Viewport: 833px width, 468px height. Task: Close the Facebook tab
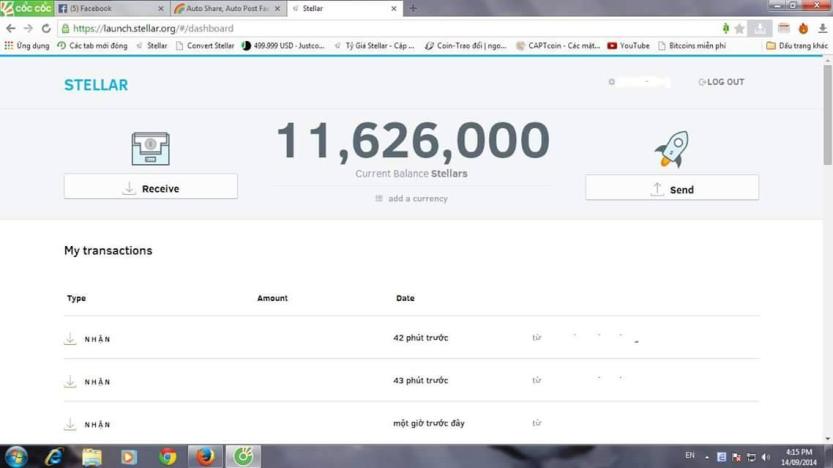pyautogui.click(x=161, y=8)
